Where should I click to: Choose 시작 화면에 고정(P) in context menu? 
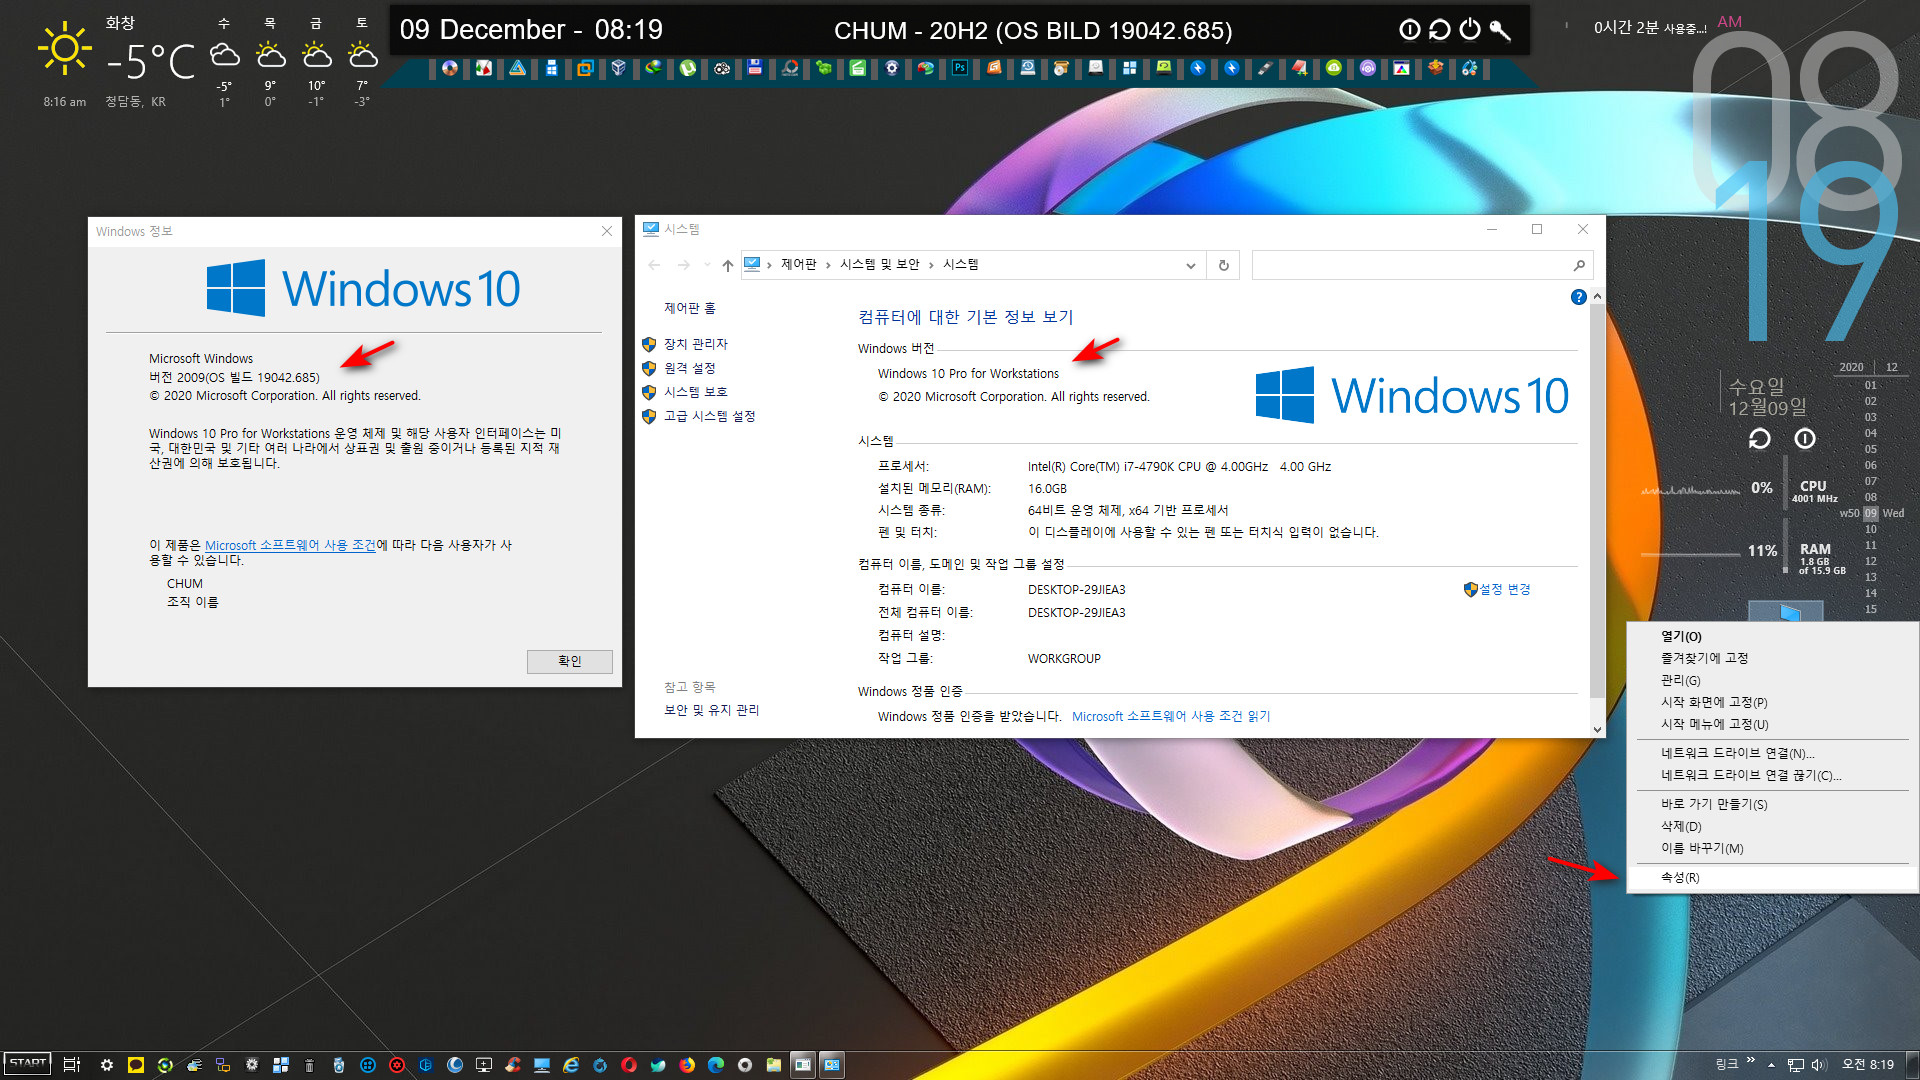coord(1772,702)
